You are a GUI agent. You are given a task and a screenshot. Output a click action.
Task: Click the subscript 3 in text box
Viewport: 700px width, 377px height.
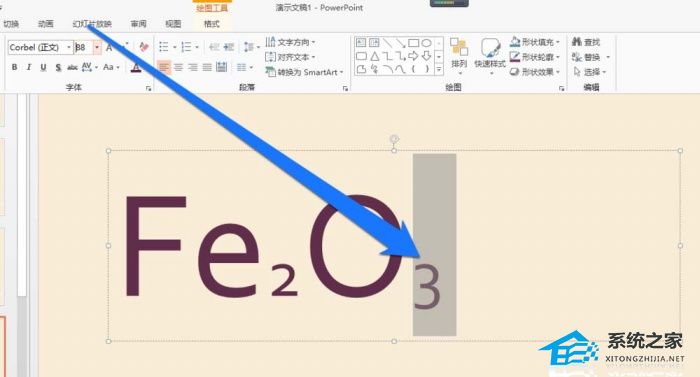pos(427,286)
